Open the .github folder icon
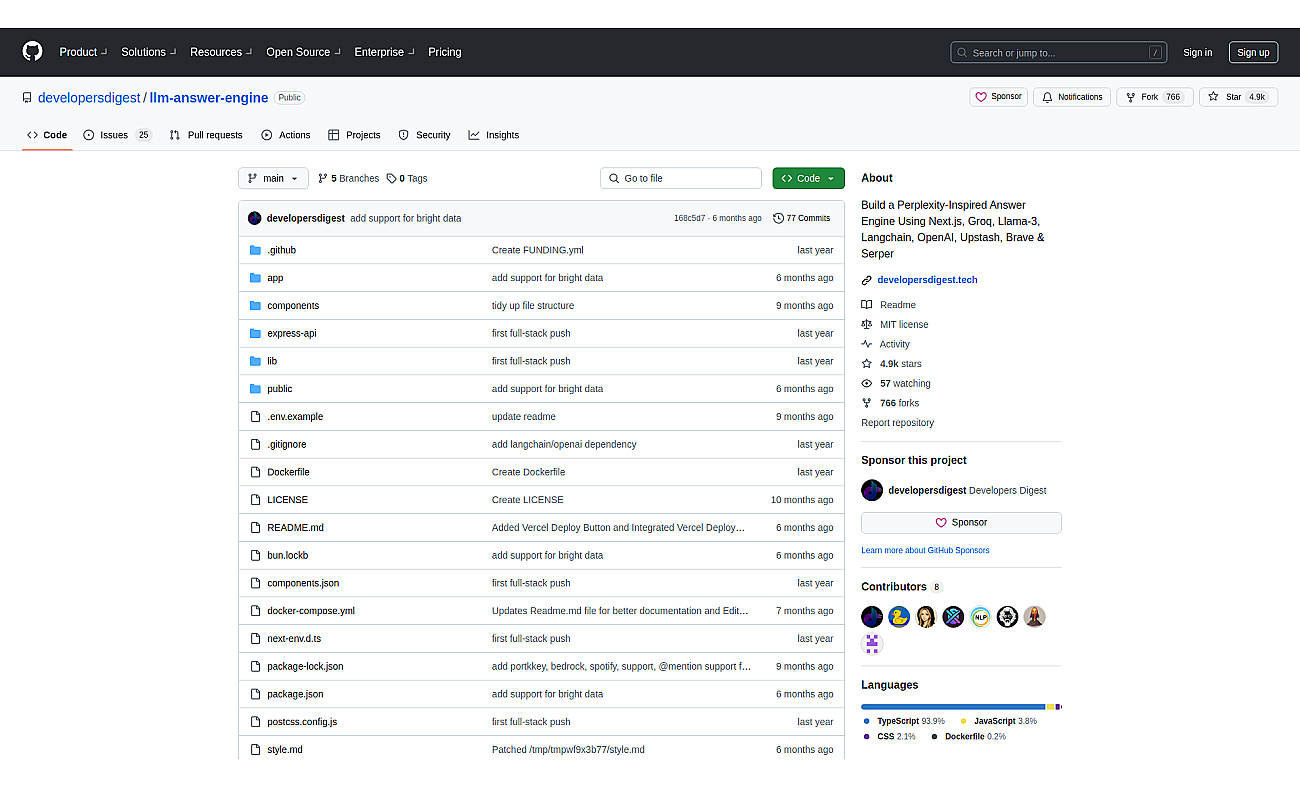The width and height of the screenshot is (1300, 788). [255, 250]
